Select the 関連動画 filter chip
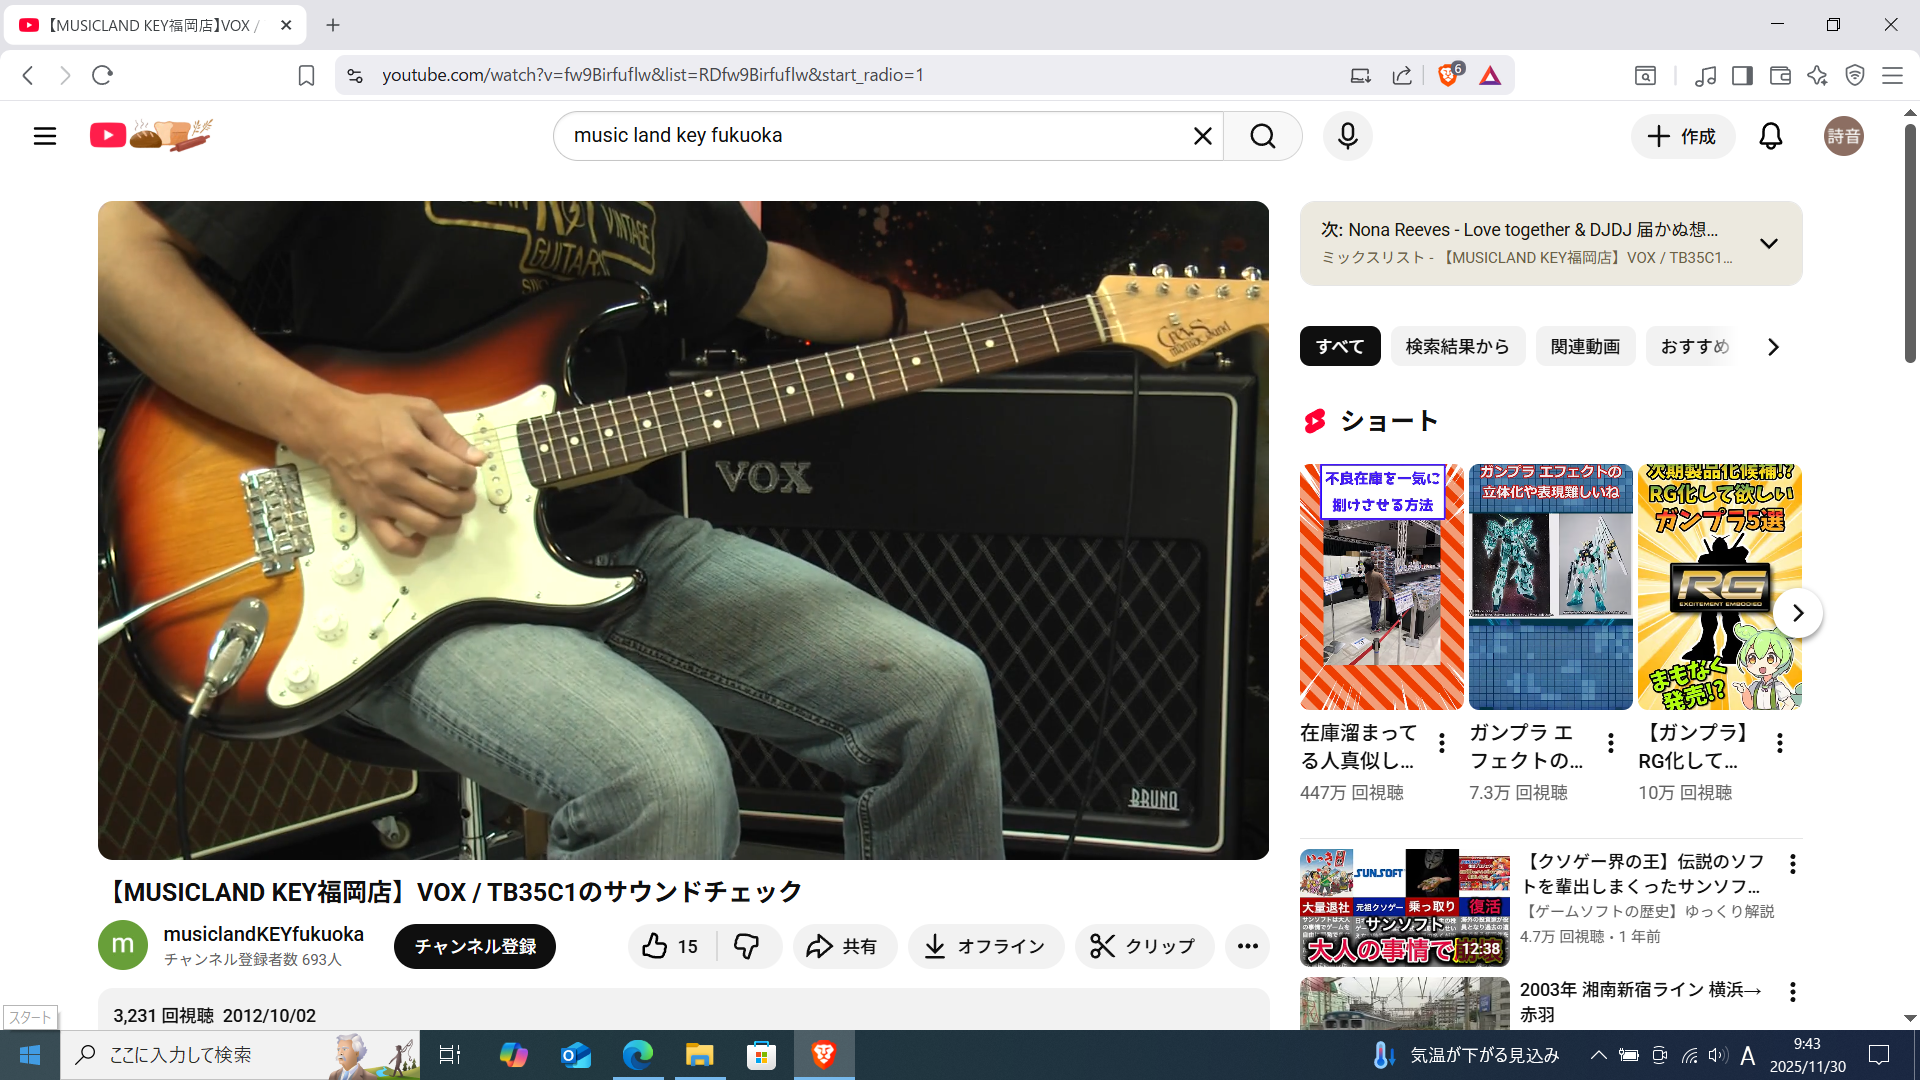Image resolution: width=1920 pixels, height=1080 pixels. tap(1585, 347)
